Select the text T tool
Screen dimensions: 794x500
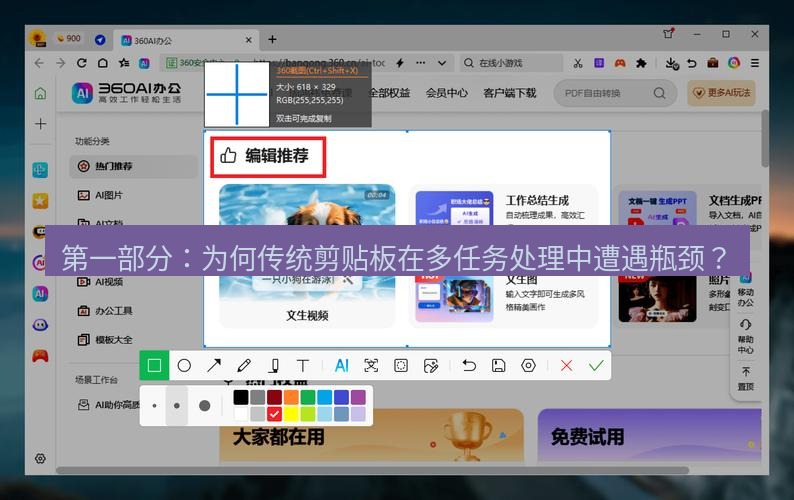tap(303, 365)
